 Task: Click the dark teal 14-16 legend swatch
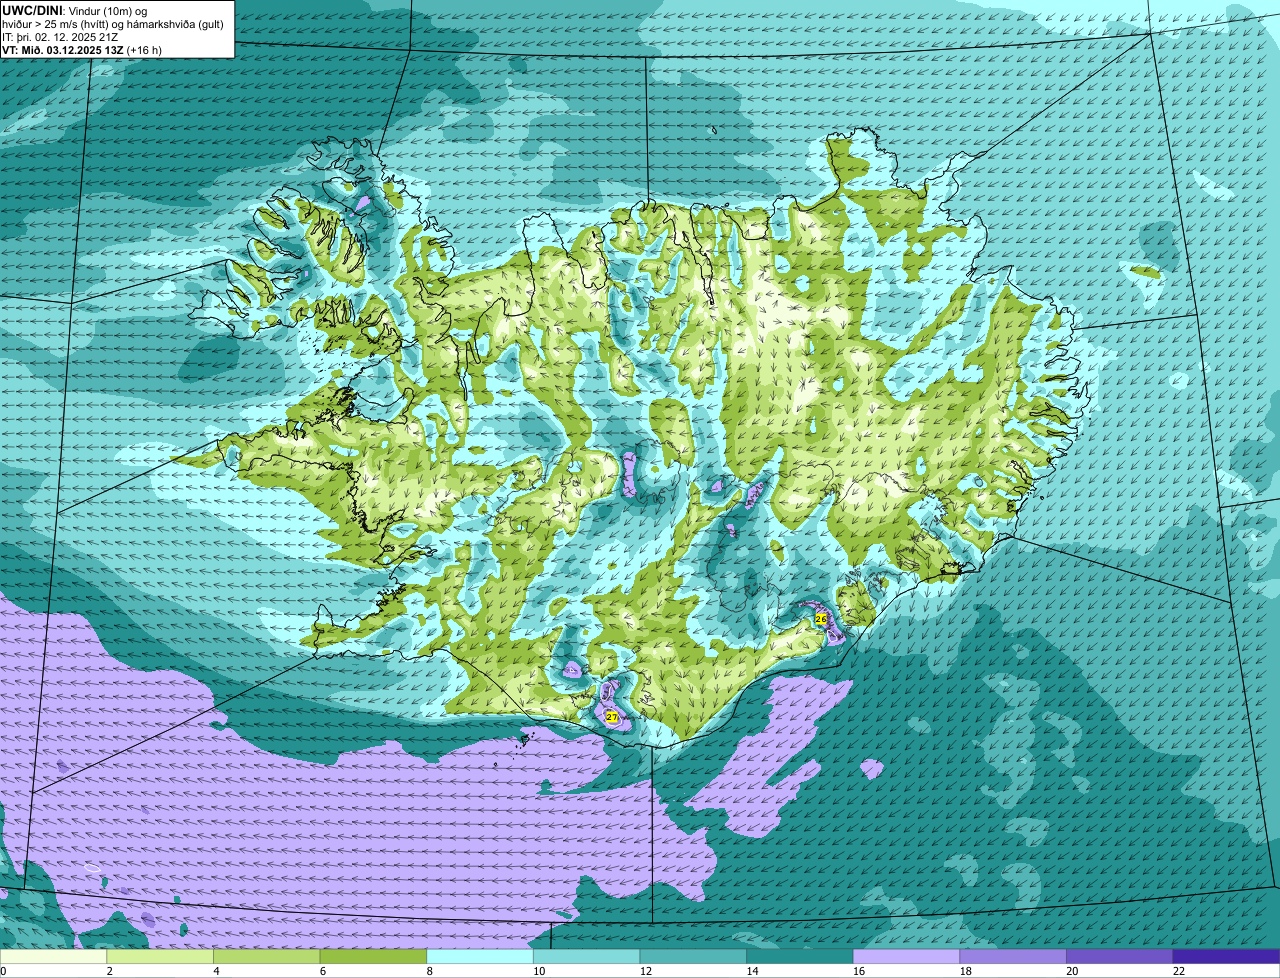(x=800, y=956)
